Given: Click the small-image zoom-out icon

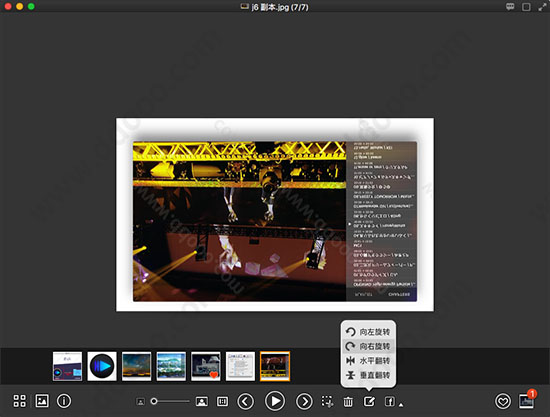Looking at the screenshot, I should 140,402.
